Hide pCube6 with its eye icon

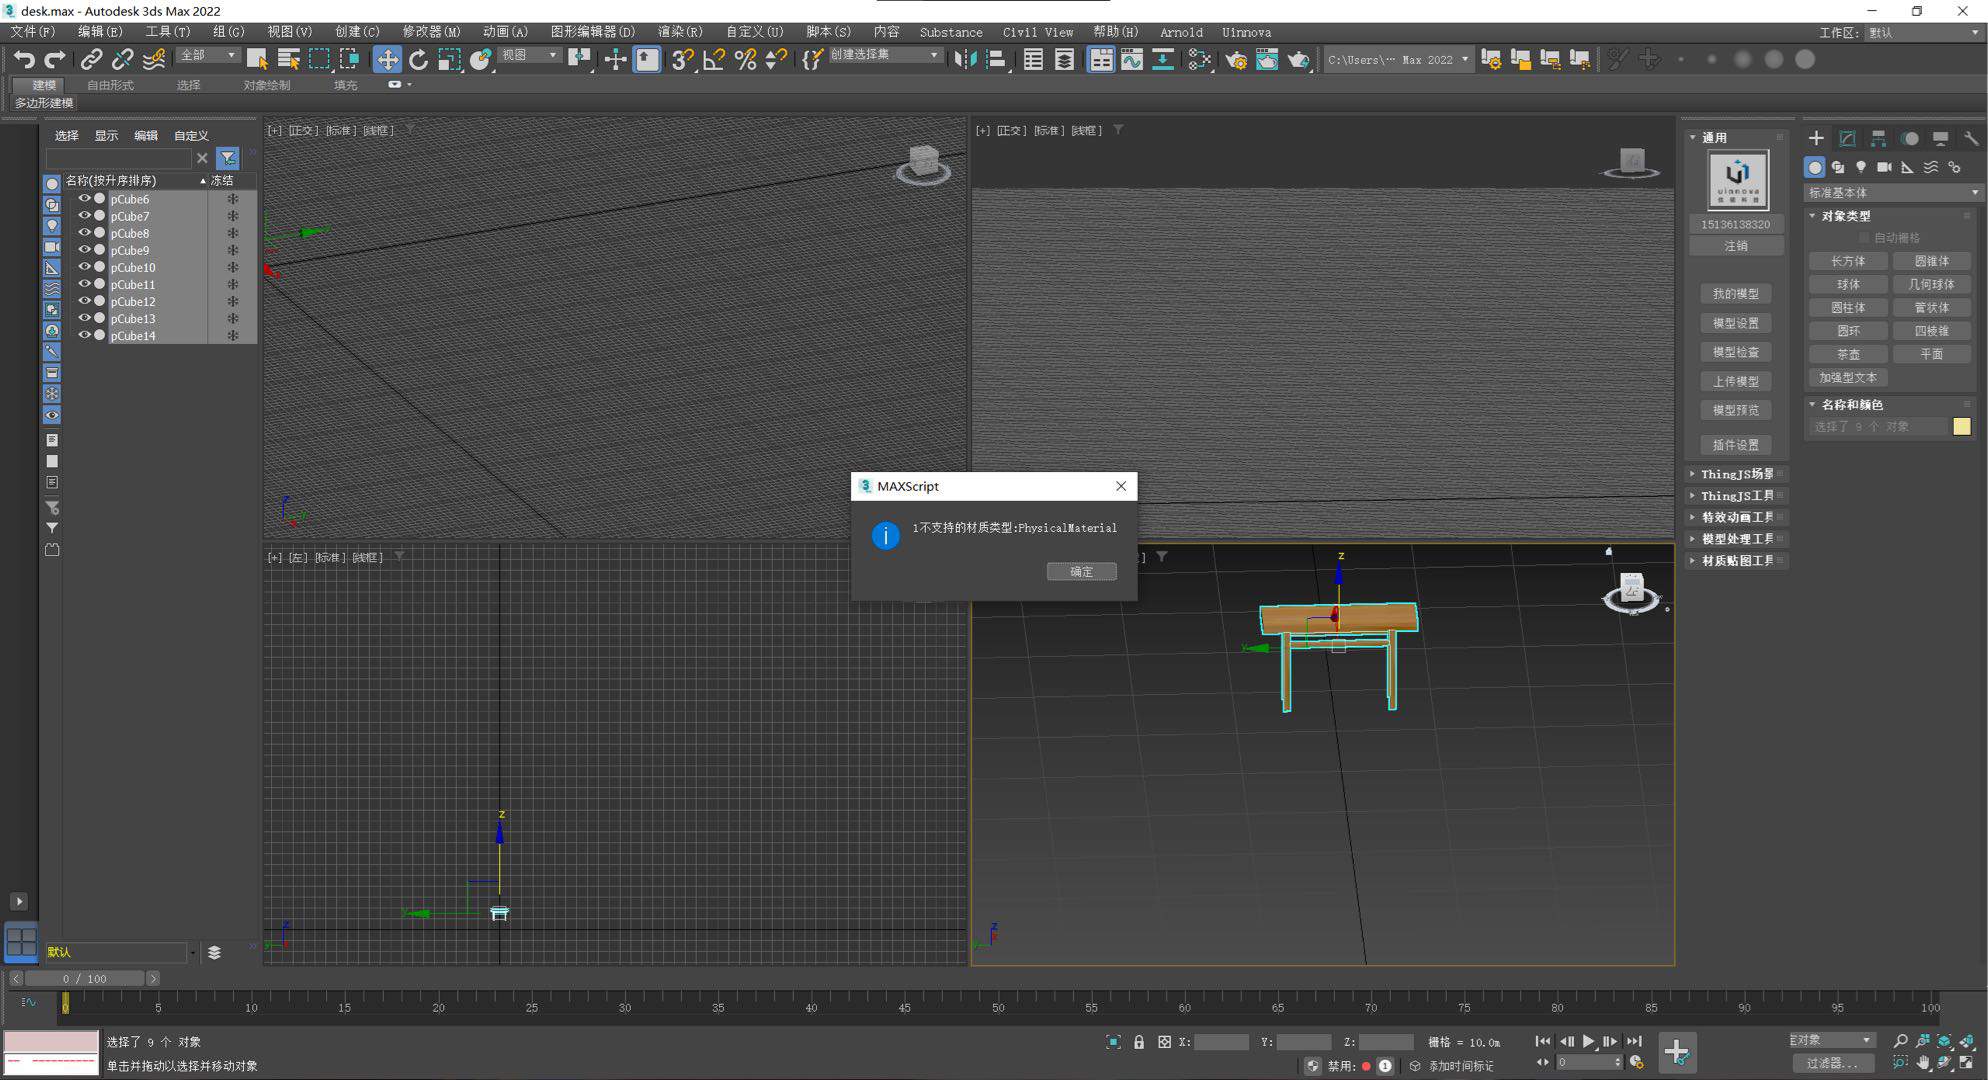[x=84, y=199]
